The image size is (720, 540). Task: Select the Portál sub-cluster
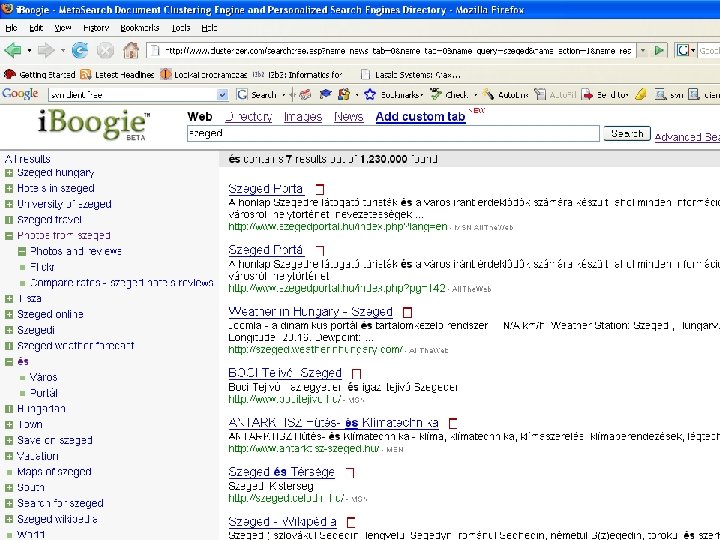coord(44,393)
